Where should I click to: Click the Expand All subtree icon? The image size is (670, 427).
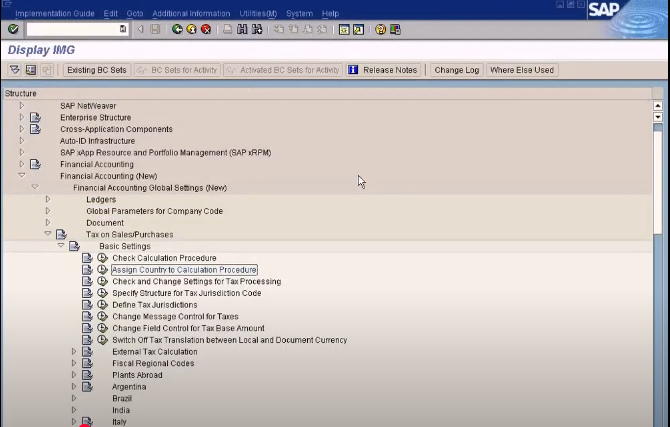pyautogui.click(x=15, y=70)
